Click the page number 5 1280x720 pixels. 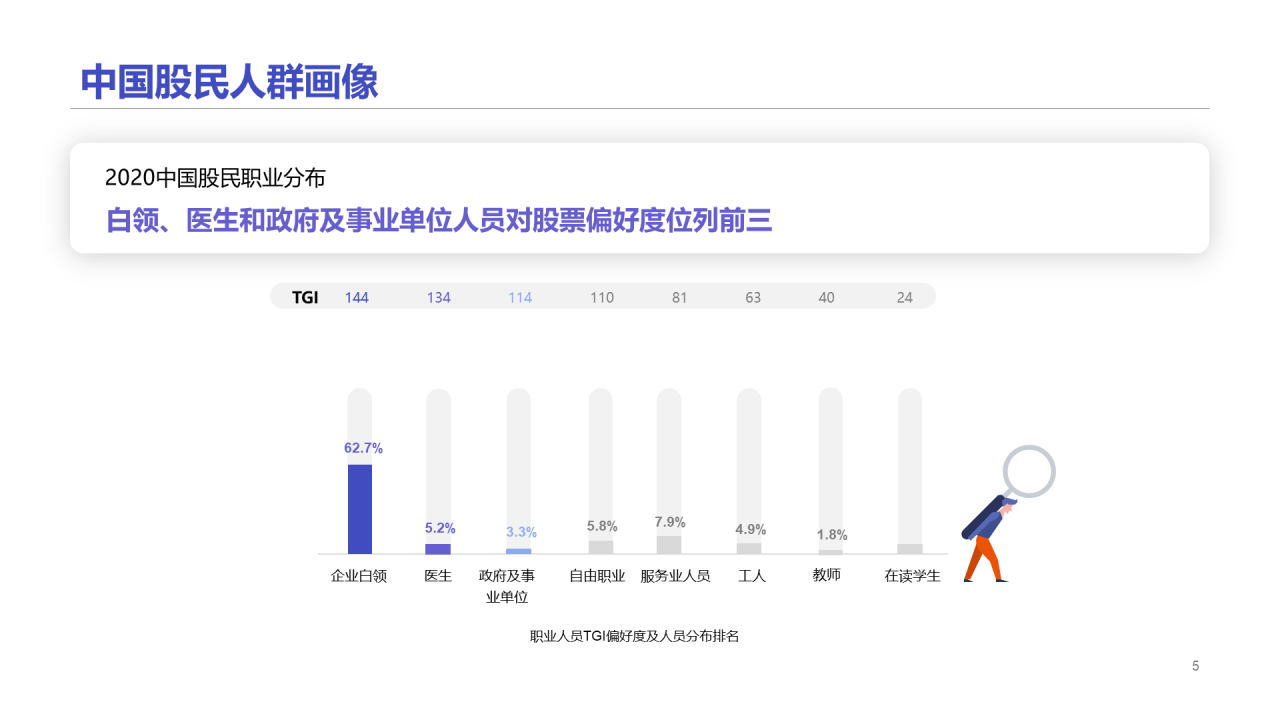tap(1195, 666)
